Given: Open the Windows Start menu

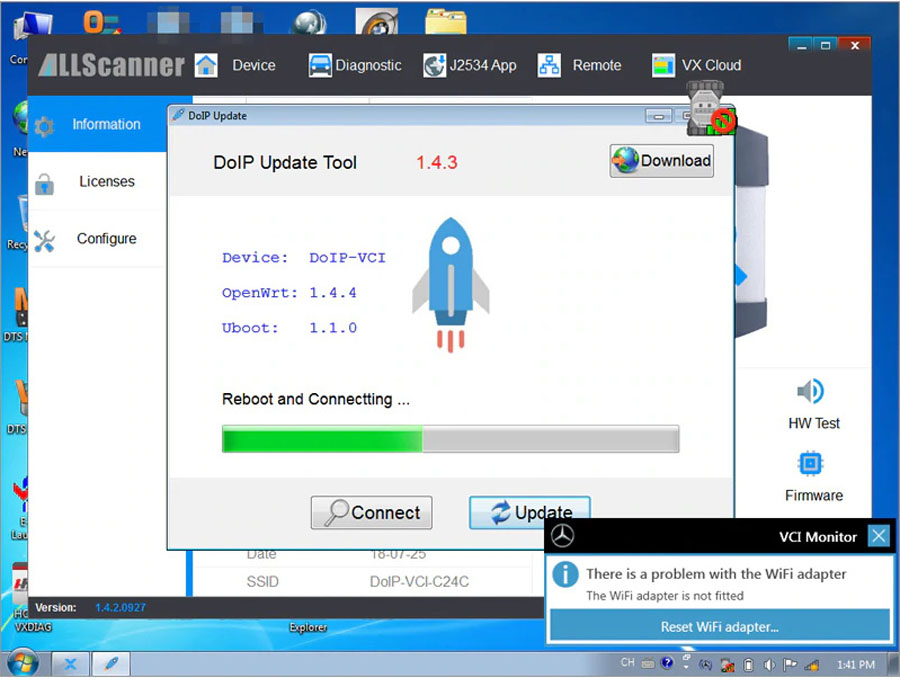Looking at the screenshot, I should point(22,664).
